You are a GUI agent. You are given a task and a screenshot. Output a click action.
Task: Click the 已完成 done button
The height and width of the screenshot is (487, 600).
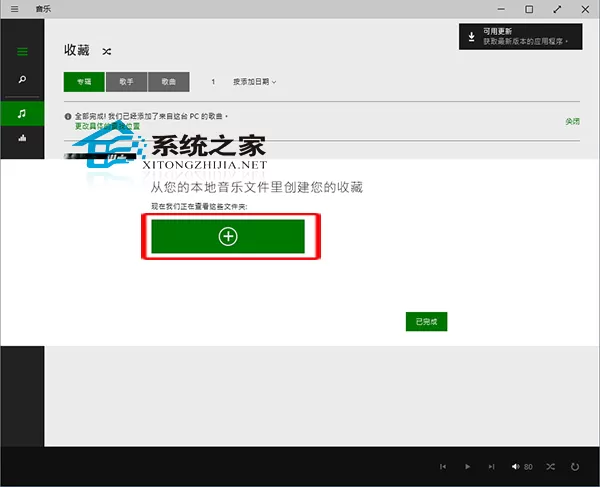pos(426,321)
